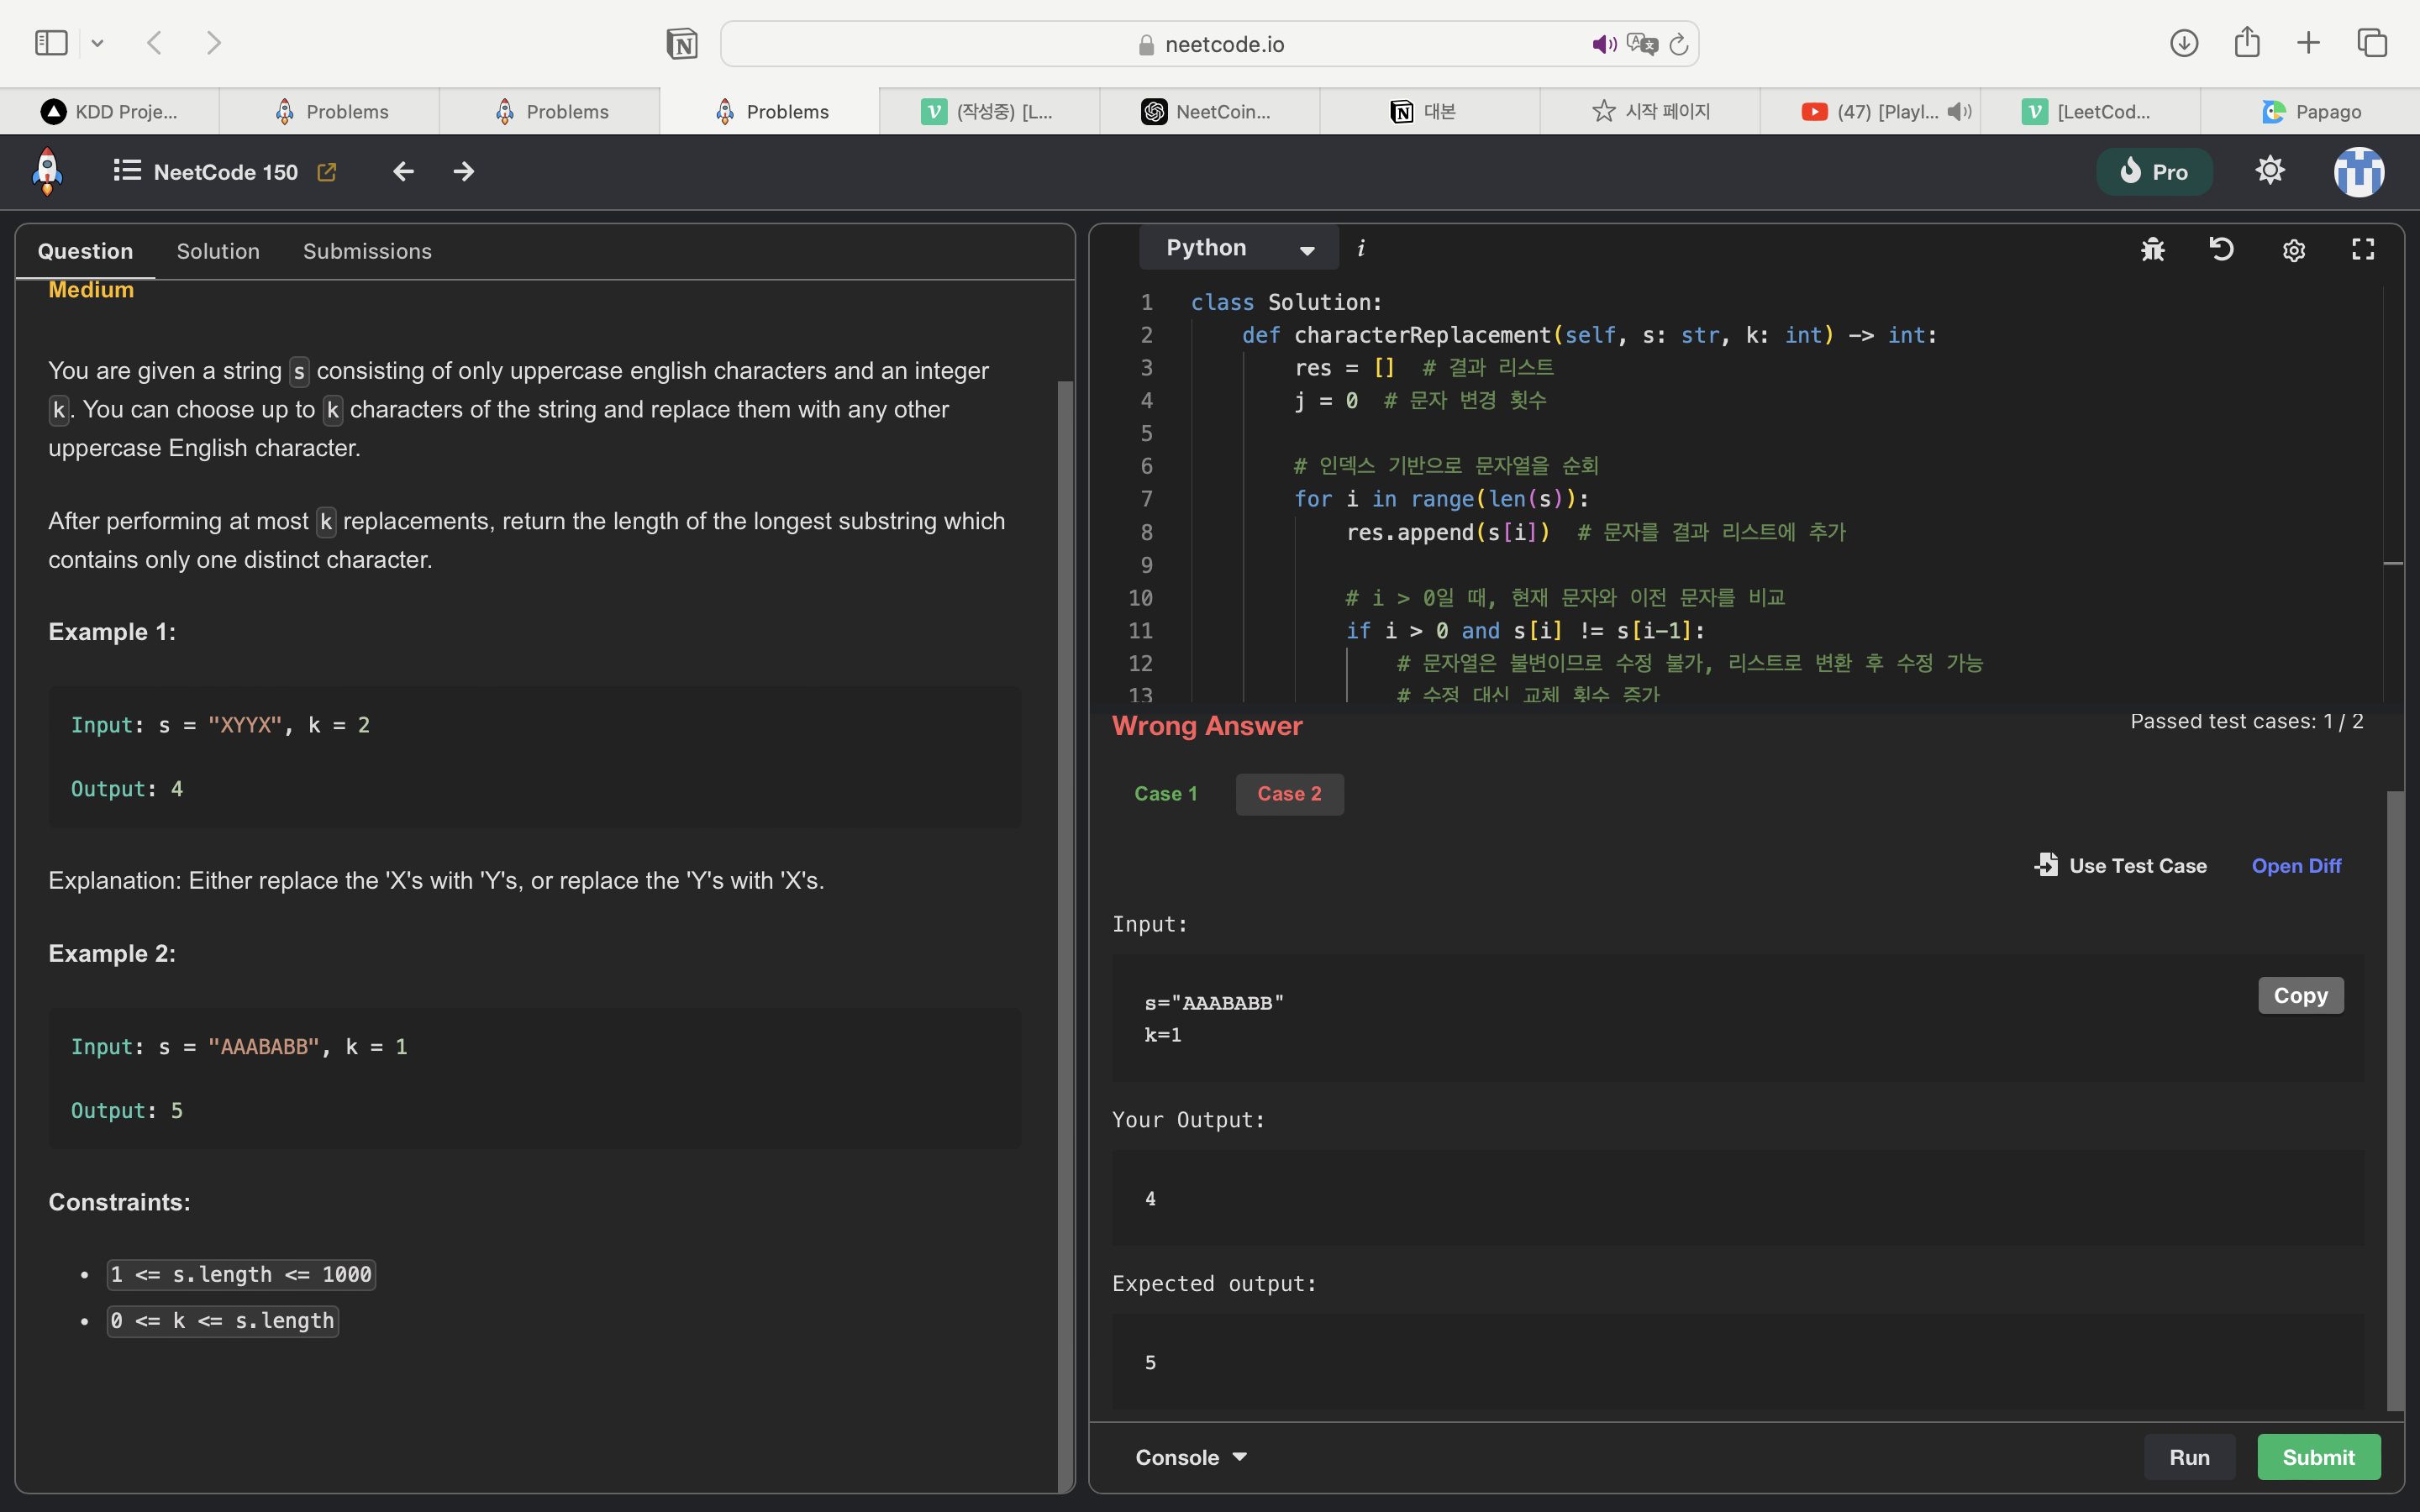The width and height of the screenshot is (2420, 1512).
Task: Reset code with the revert arrow icon
Action: [x=2221, y=249]
